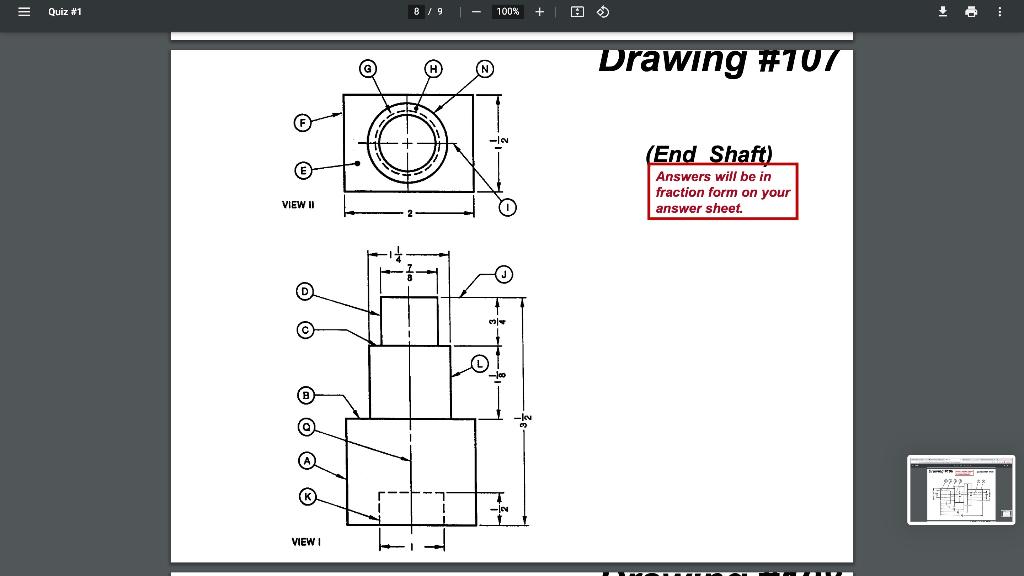Screen dimensions: 1024x576
Task: Download the quiz PDF
Action: point(941,12)
